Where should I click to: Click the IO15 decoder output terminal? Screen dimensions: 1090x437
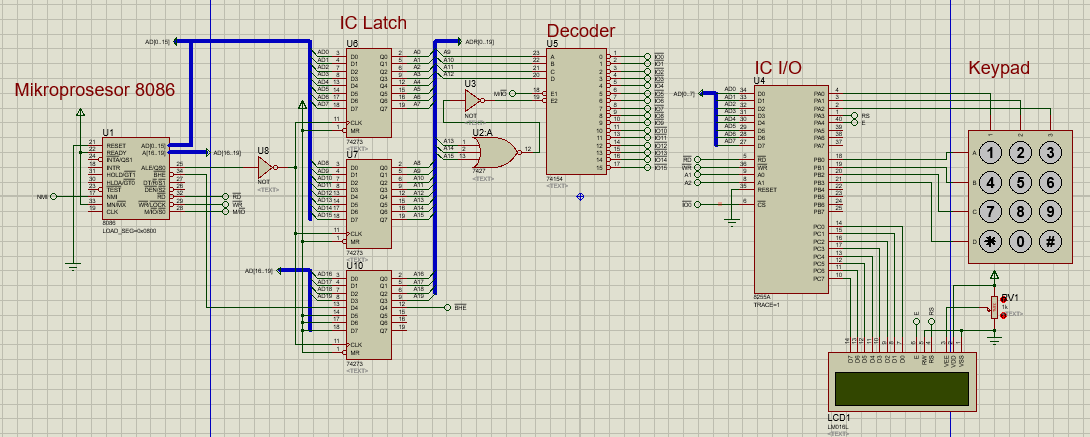click(x=647, y=167)
